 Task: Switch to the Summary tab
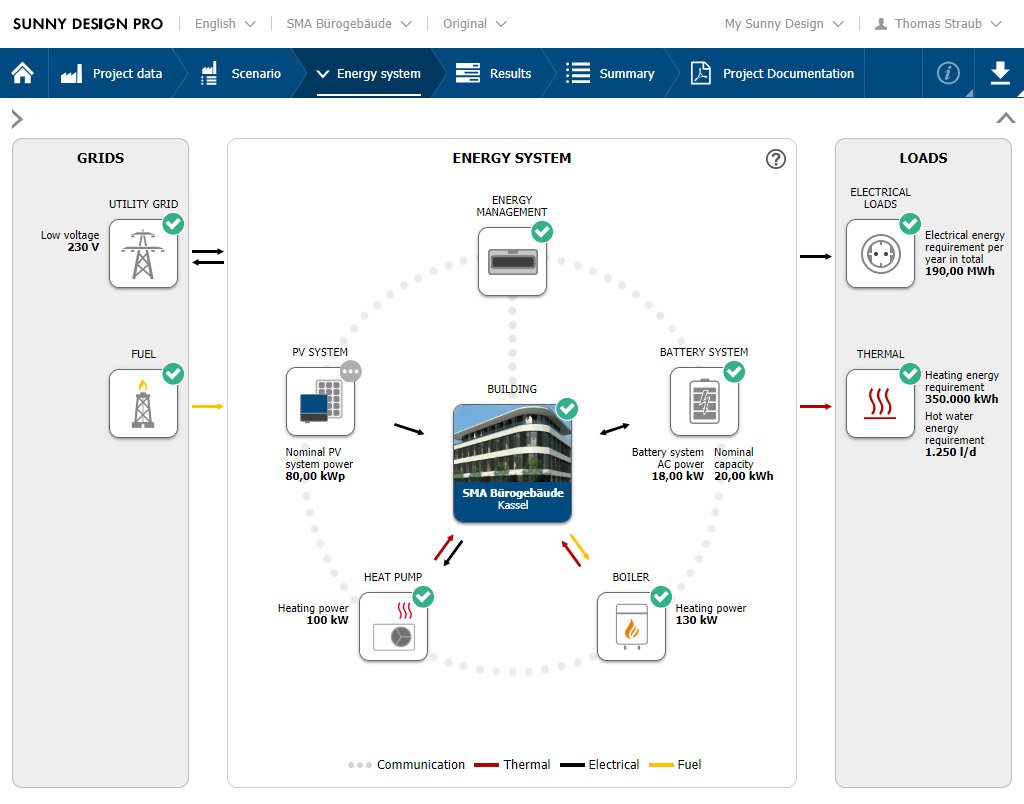(610, 73)
